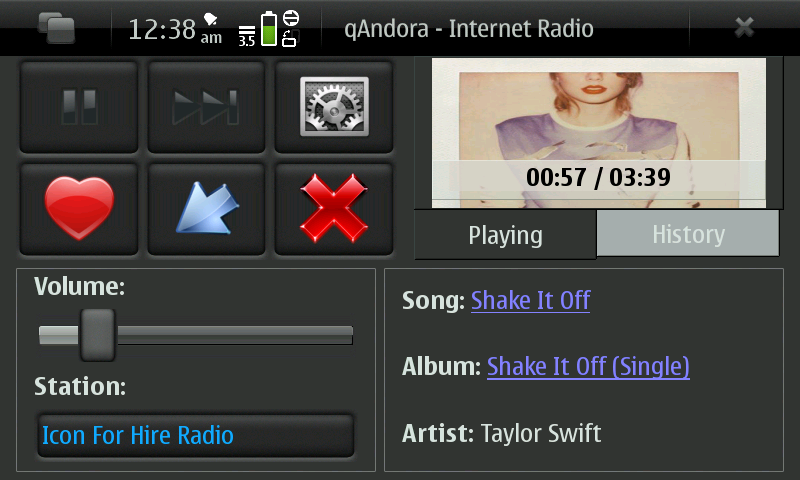Click the volume slider track right side
800x480 pixels.
coord(235,335)
